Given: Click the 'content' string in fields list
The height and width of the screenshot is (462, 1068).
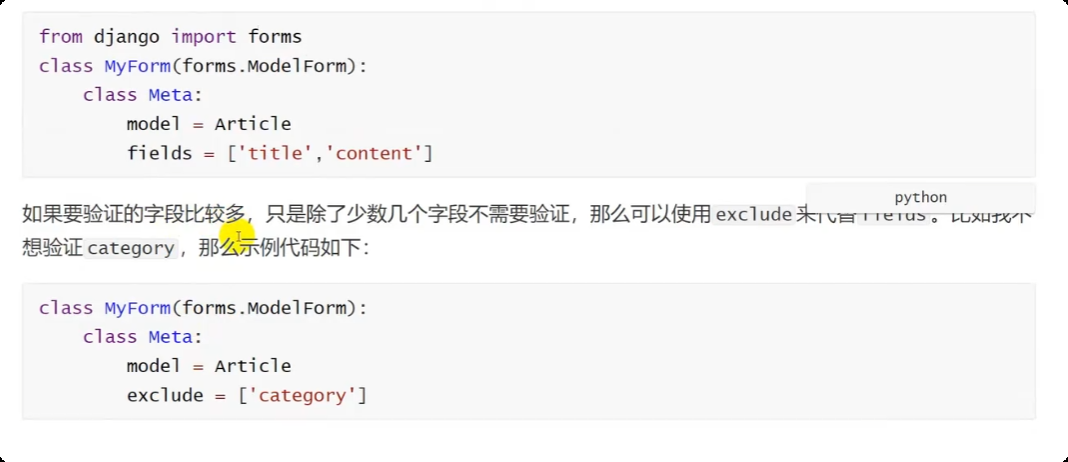Looking at the screenshot, I should [x=379, y=153].
